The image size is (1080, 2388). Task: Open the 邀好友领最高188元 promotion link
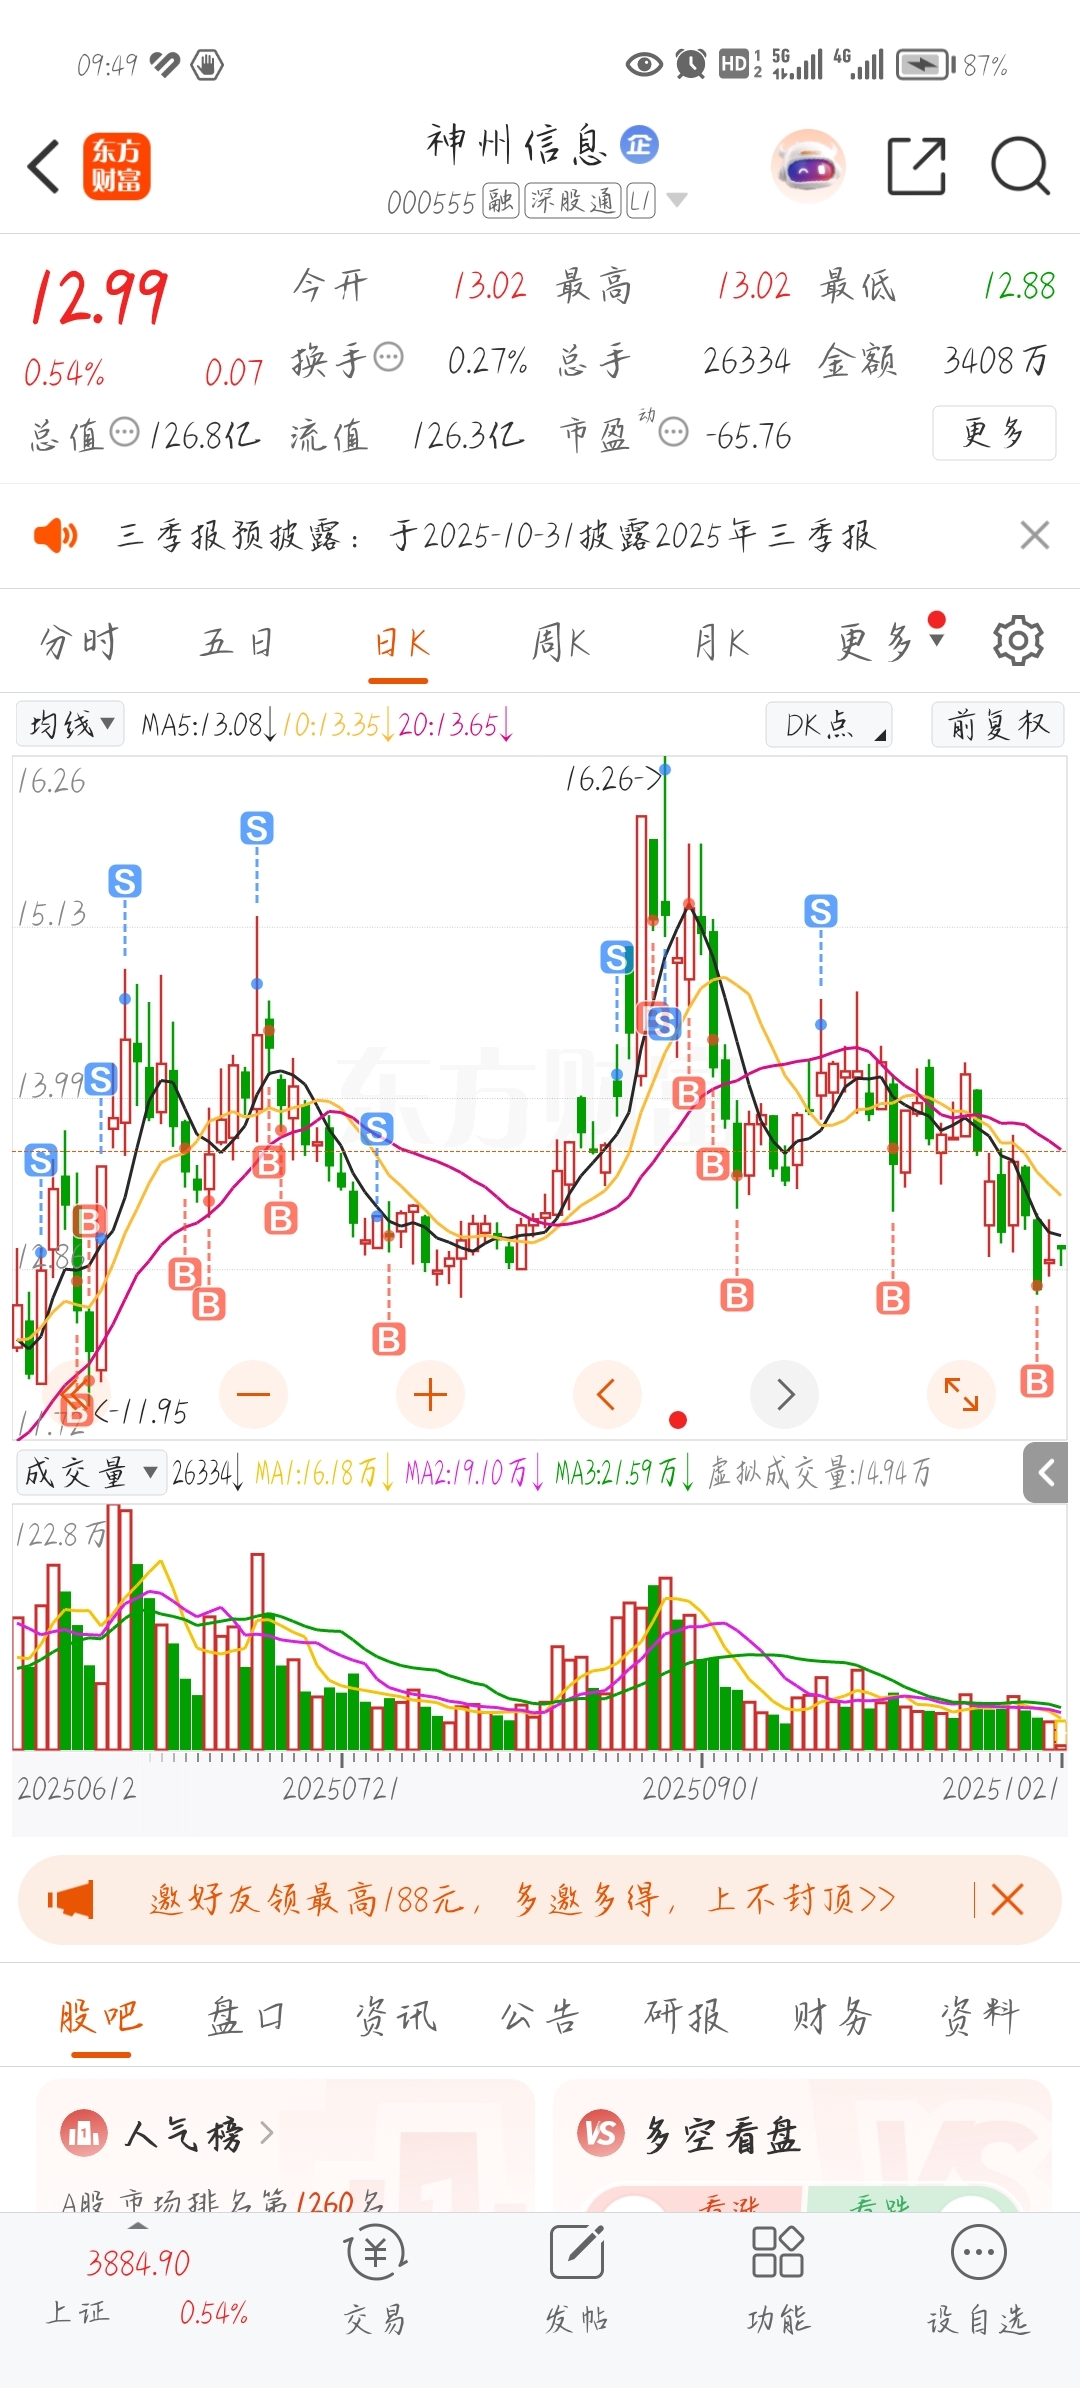pyautogui.click(x=523, y=1899)
